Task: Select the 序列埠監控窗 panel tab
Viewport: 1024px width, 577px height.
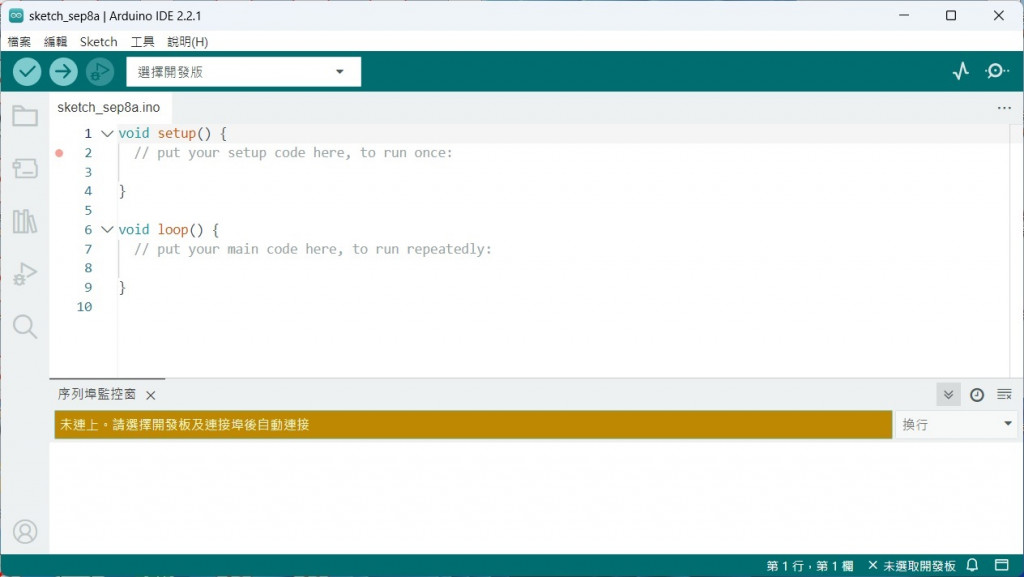Action: coord(97,394)
